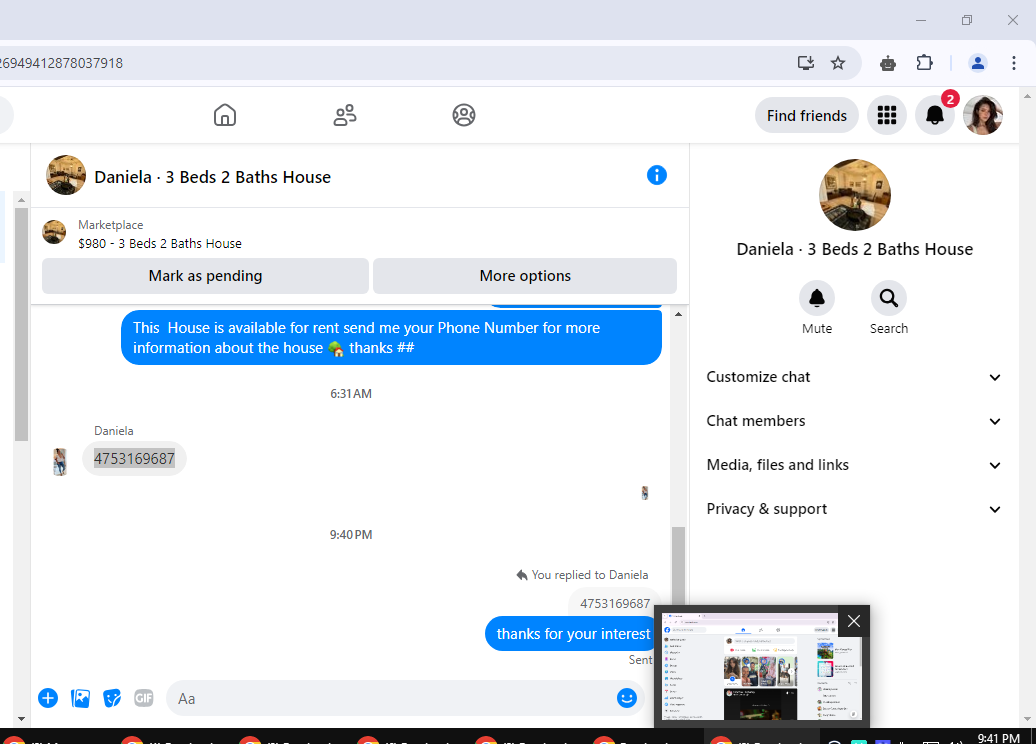Choose a GIF icon in composer
Screen dimensions: 1036x744
143,698
